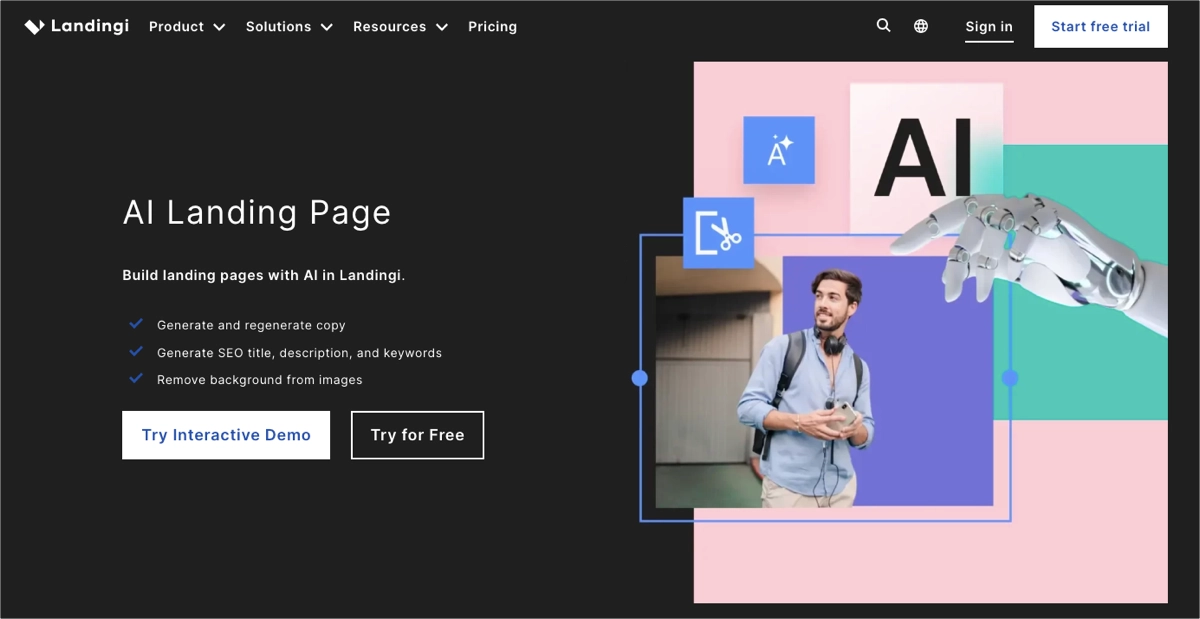
Task: Click the globe language icon
Action: 920,25
